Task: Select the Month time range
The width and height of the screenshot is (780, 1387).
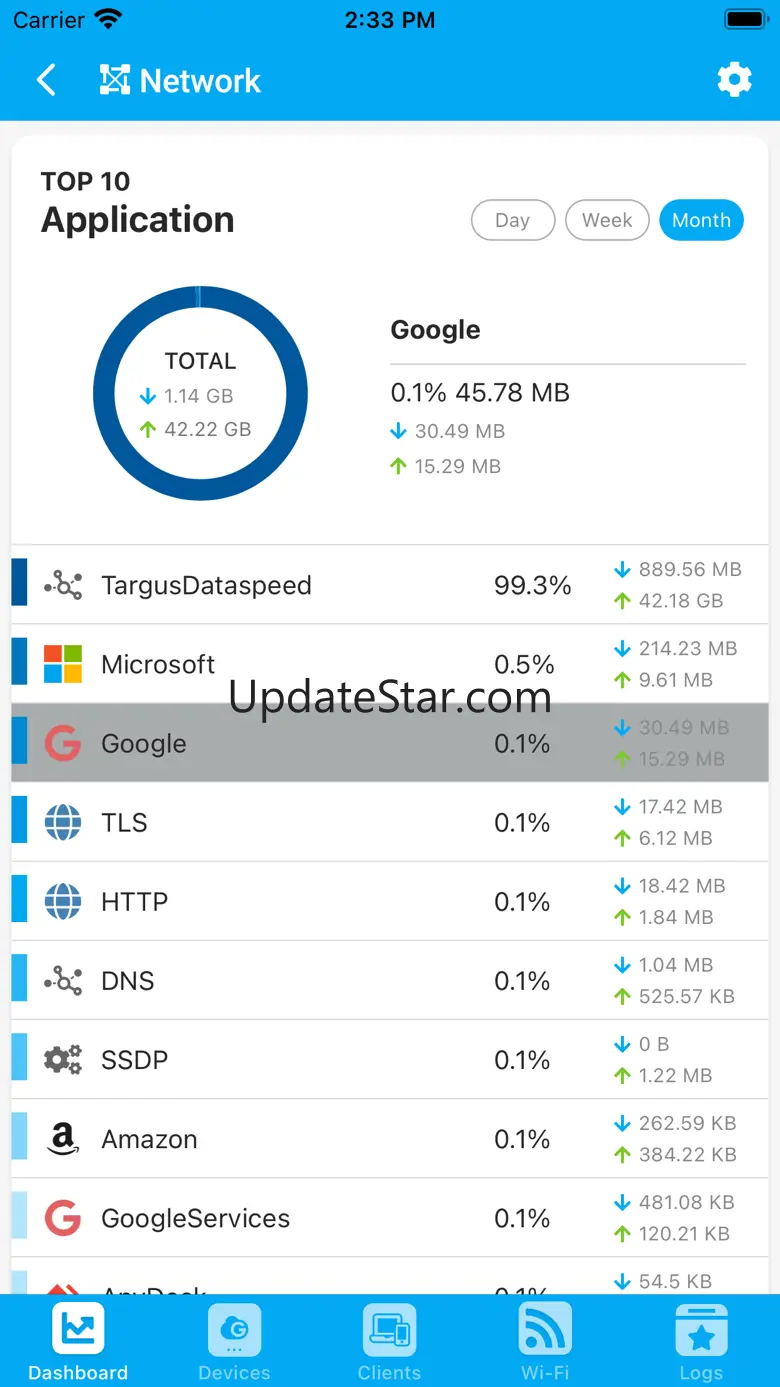Action: pyautogui.click(x=701, y=220)
